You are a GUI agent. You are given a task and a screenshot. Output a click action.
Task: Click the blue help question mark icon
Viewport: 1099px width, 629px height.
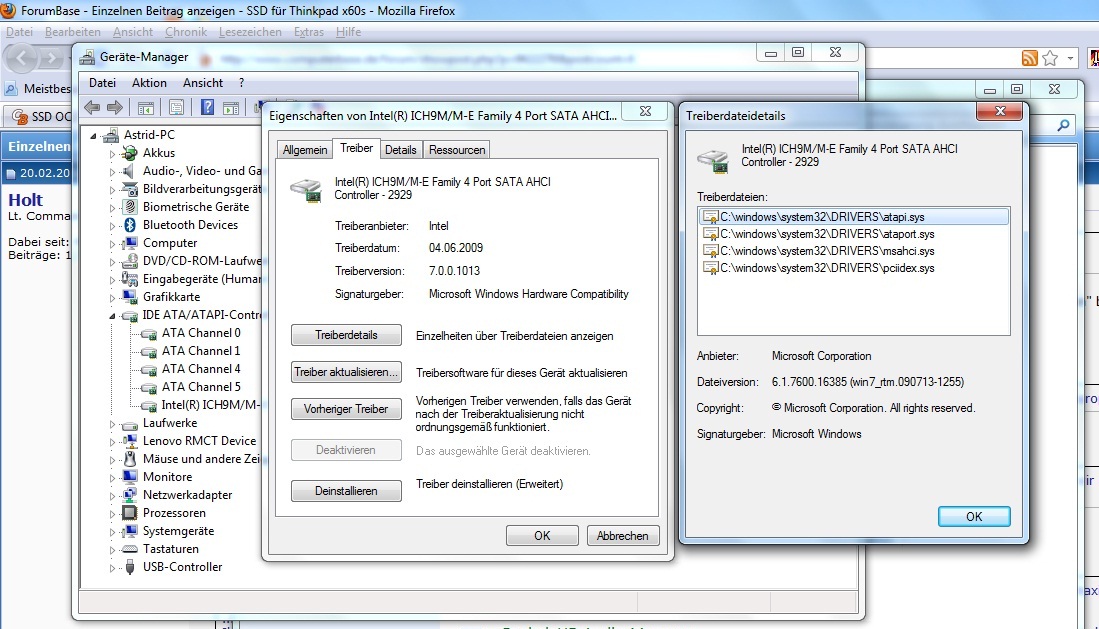[x=207, y=107]
